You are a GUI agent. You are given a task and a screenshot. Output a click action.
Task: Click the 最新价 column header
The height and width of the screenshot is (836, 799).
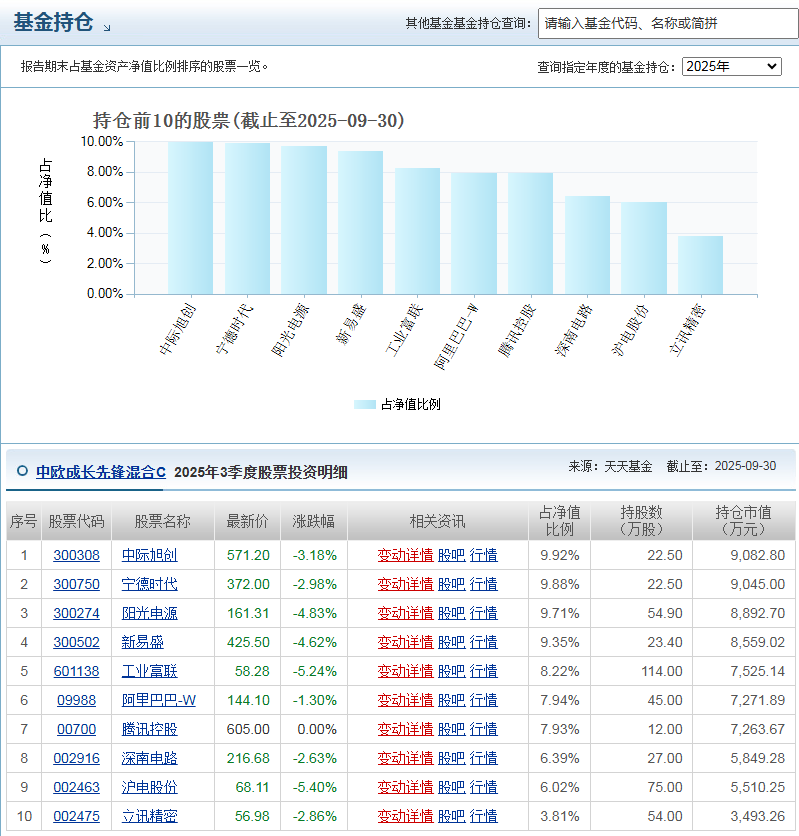[247, 521]
